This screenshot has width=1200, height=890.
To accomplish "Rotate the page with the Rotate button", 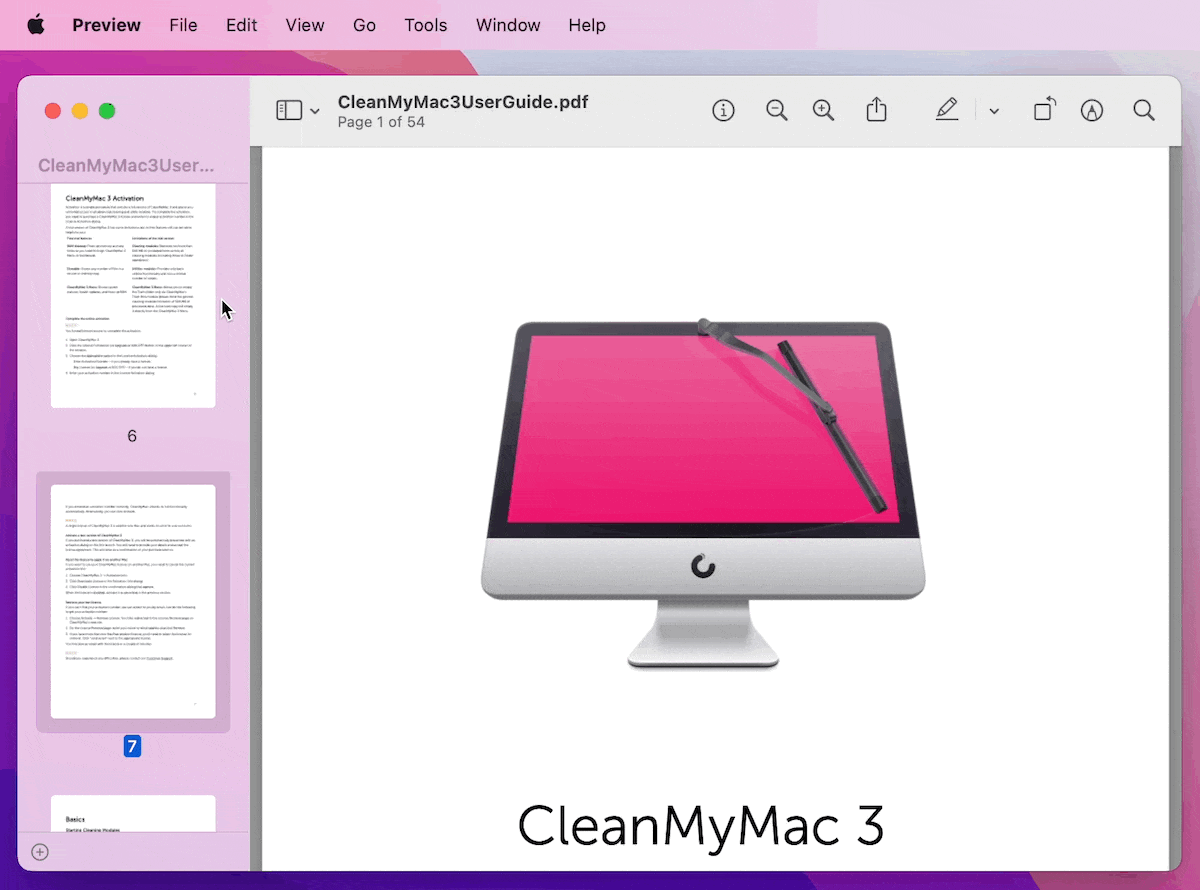I will 1044,109.
